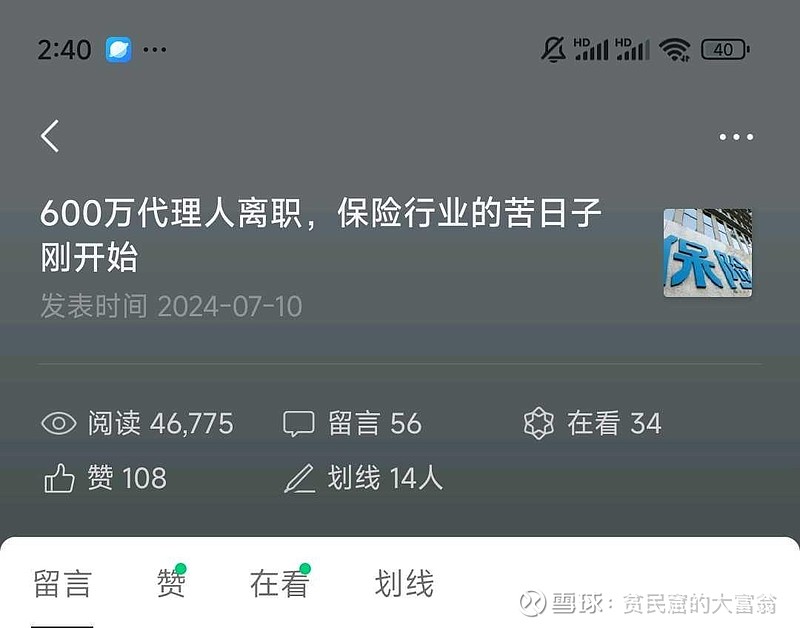800x628 pixels.
Task: Tap the muted bell icon in status bar
Action: (x=553, y=49)
